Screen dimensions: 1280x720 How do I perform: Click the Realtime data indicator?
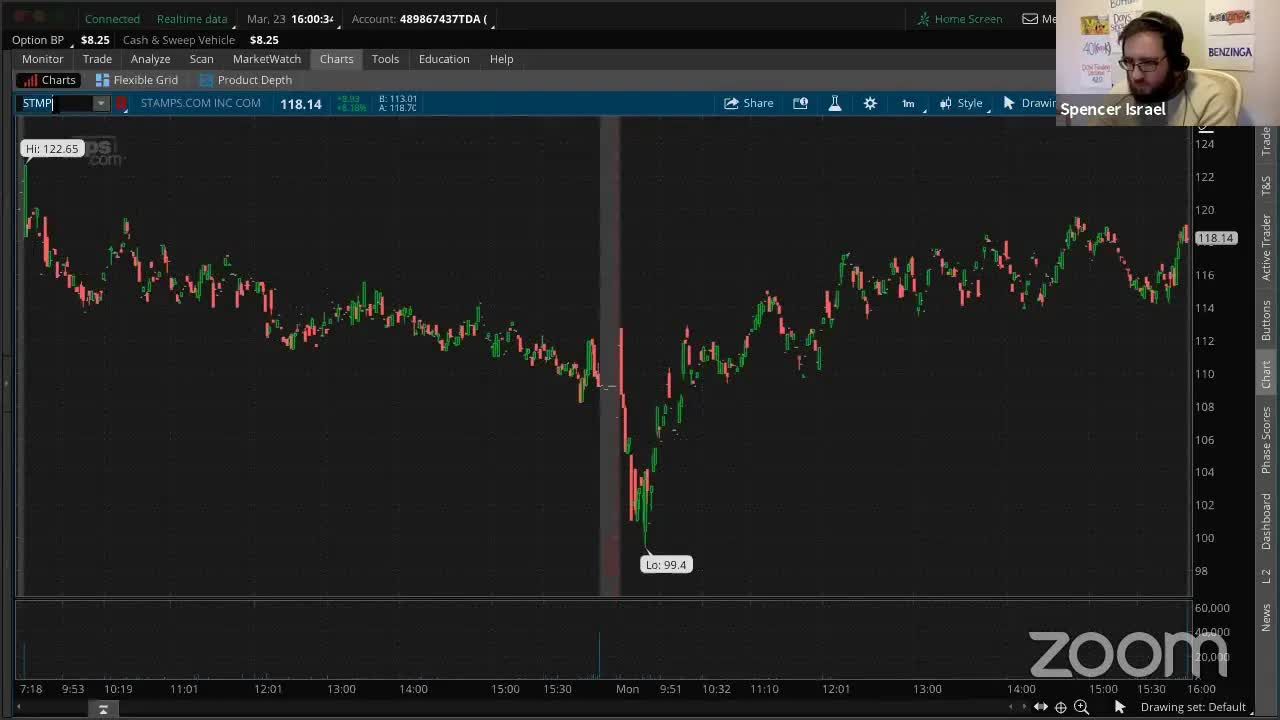tap(192, 19)
